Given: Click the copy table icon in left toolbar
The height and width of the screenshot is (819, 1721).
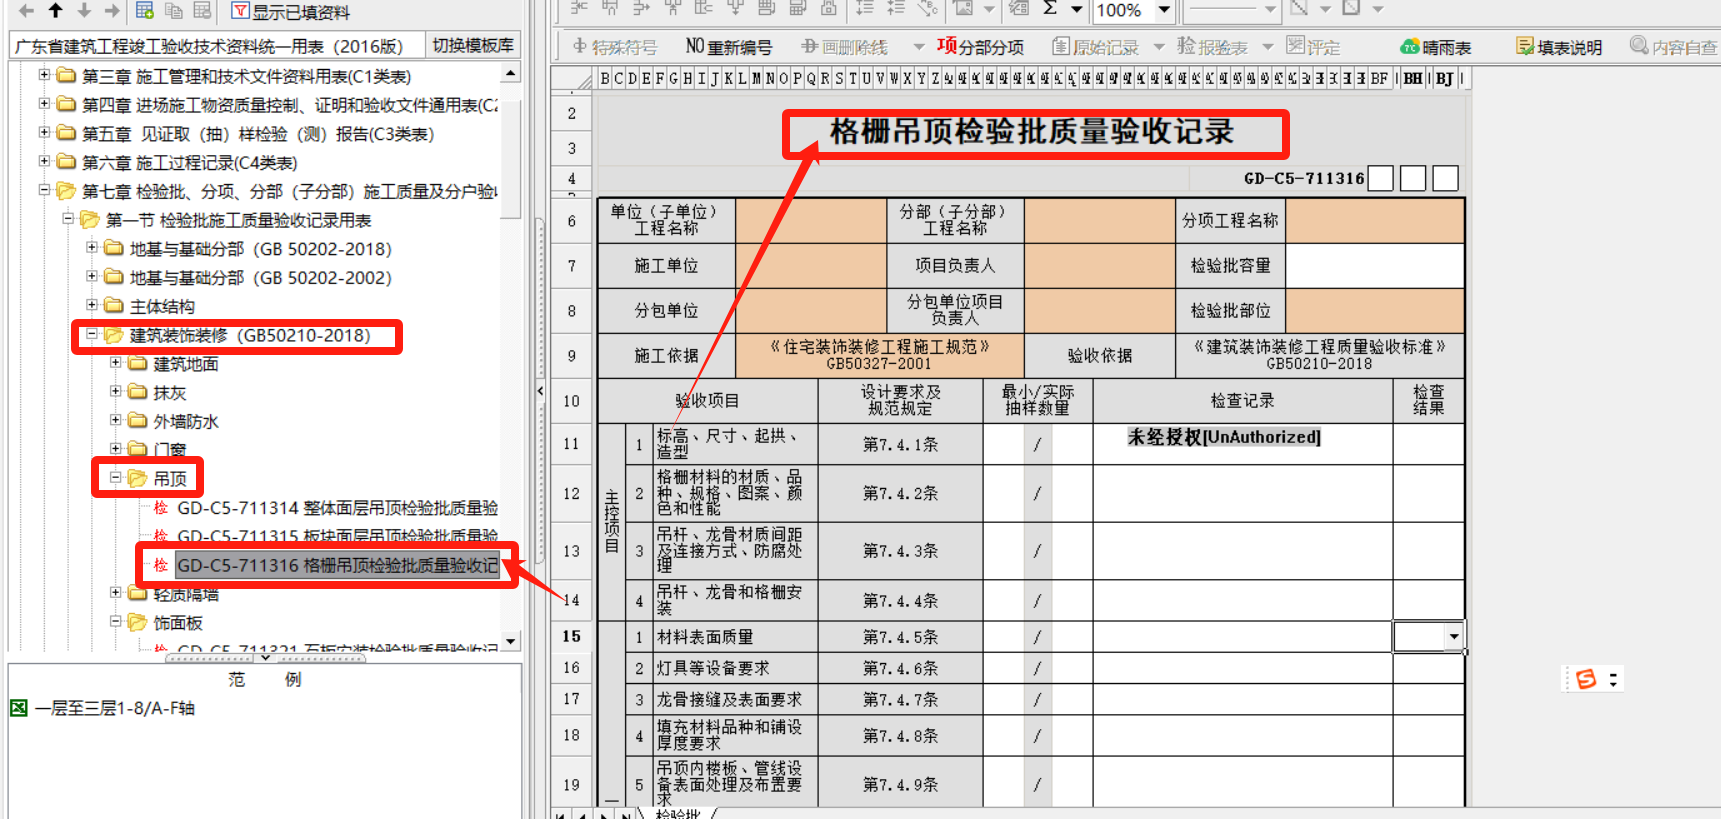Looking at the screenshot, I should [174, 10].
